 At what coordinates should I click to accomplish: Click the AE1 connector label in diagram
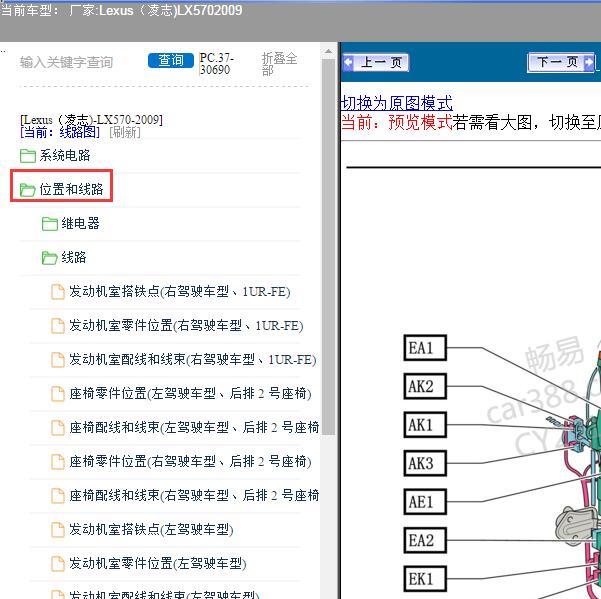tap(425, 502)
